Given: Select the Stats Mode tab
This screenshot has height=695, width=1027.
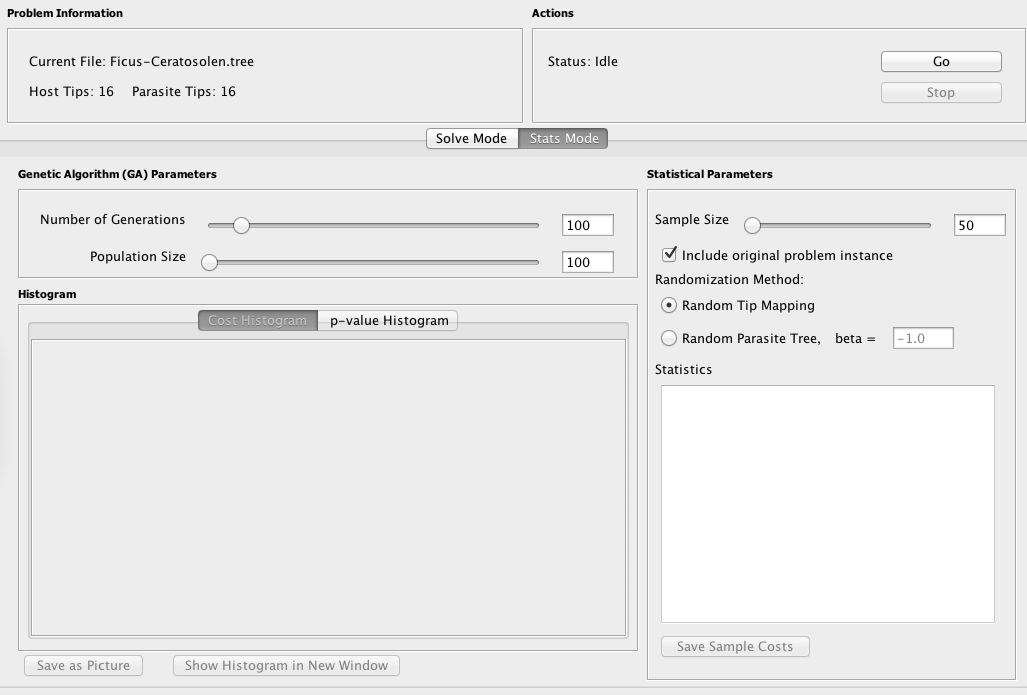Looking at the screenshot, I should point(563,139).
